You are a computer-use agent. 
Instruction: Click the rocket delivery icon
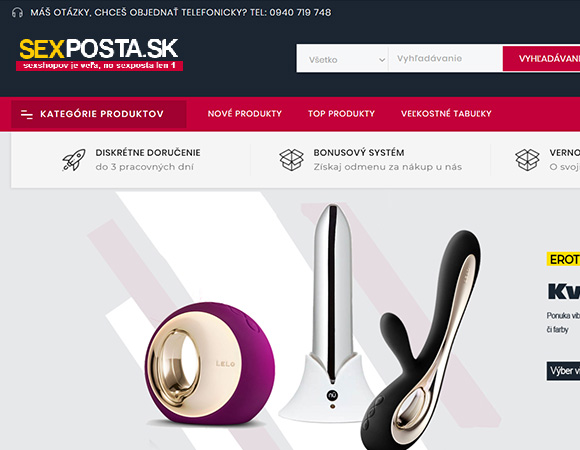click(74, 160)
